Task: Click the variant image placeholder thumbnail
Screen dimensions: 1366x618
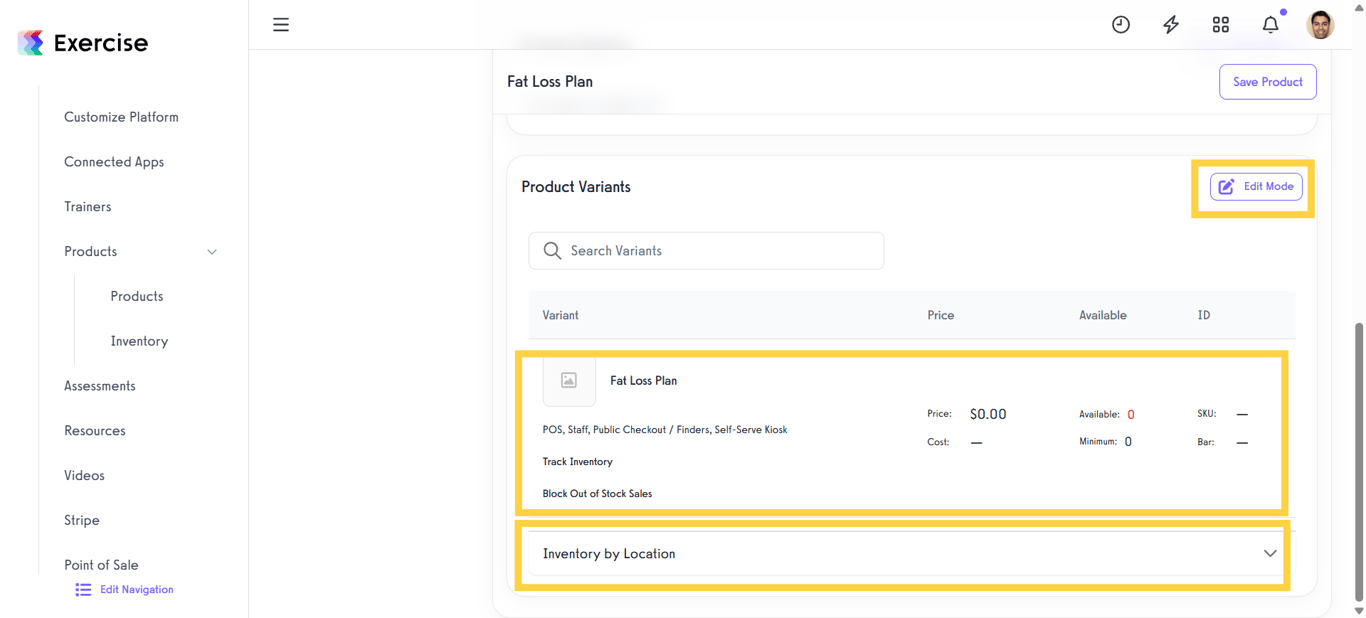Action: point(569,380)
